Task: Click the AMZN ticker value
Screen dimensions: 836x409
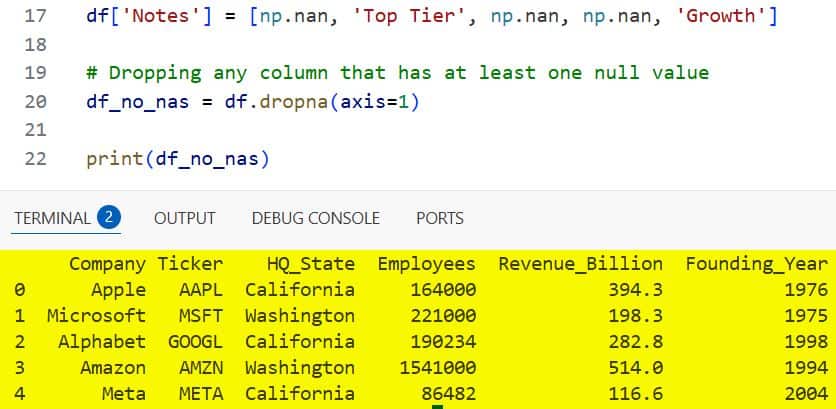Action: point(201,368)
